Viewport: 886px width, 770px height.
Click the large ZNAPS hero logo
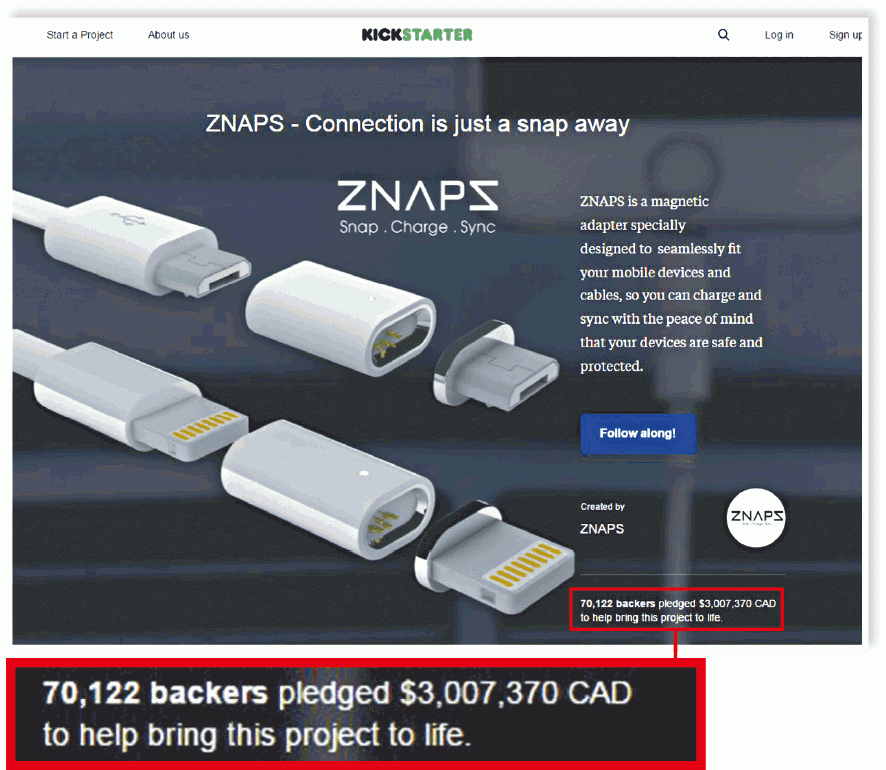(x=418, y=195)
